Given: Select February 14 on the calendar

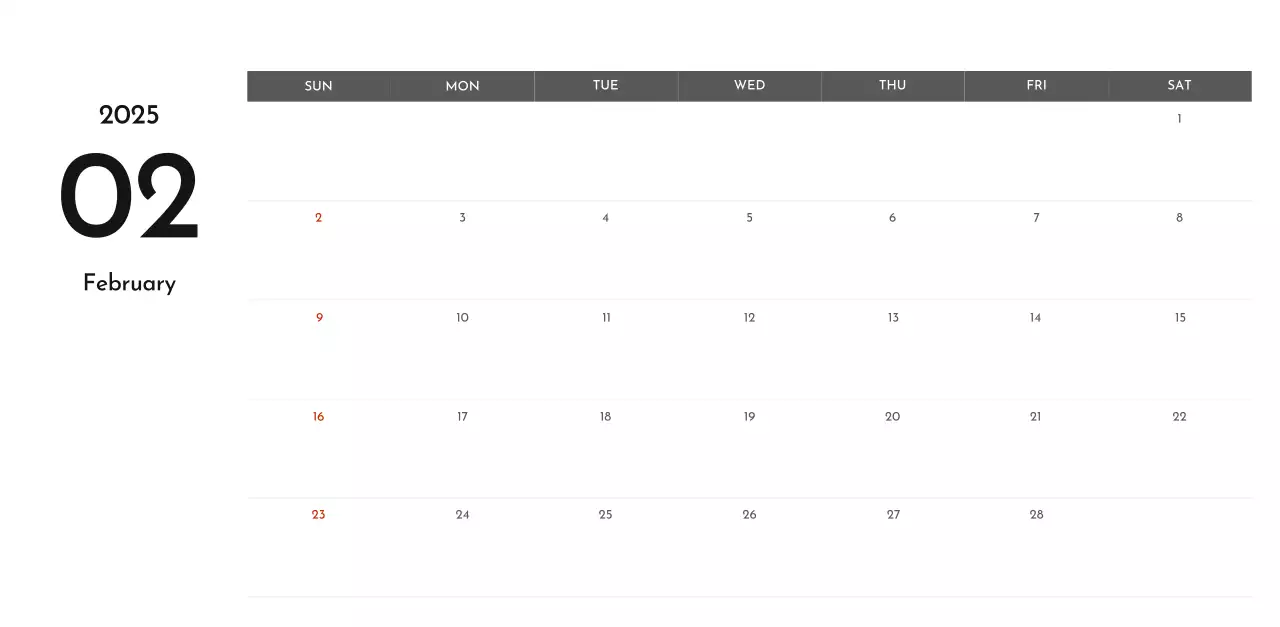Looking at the screenshot, I should point(1035,318).
